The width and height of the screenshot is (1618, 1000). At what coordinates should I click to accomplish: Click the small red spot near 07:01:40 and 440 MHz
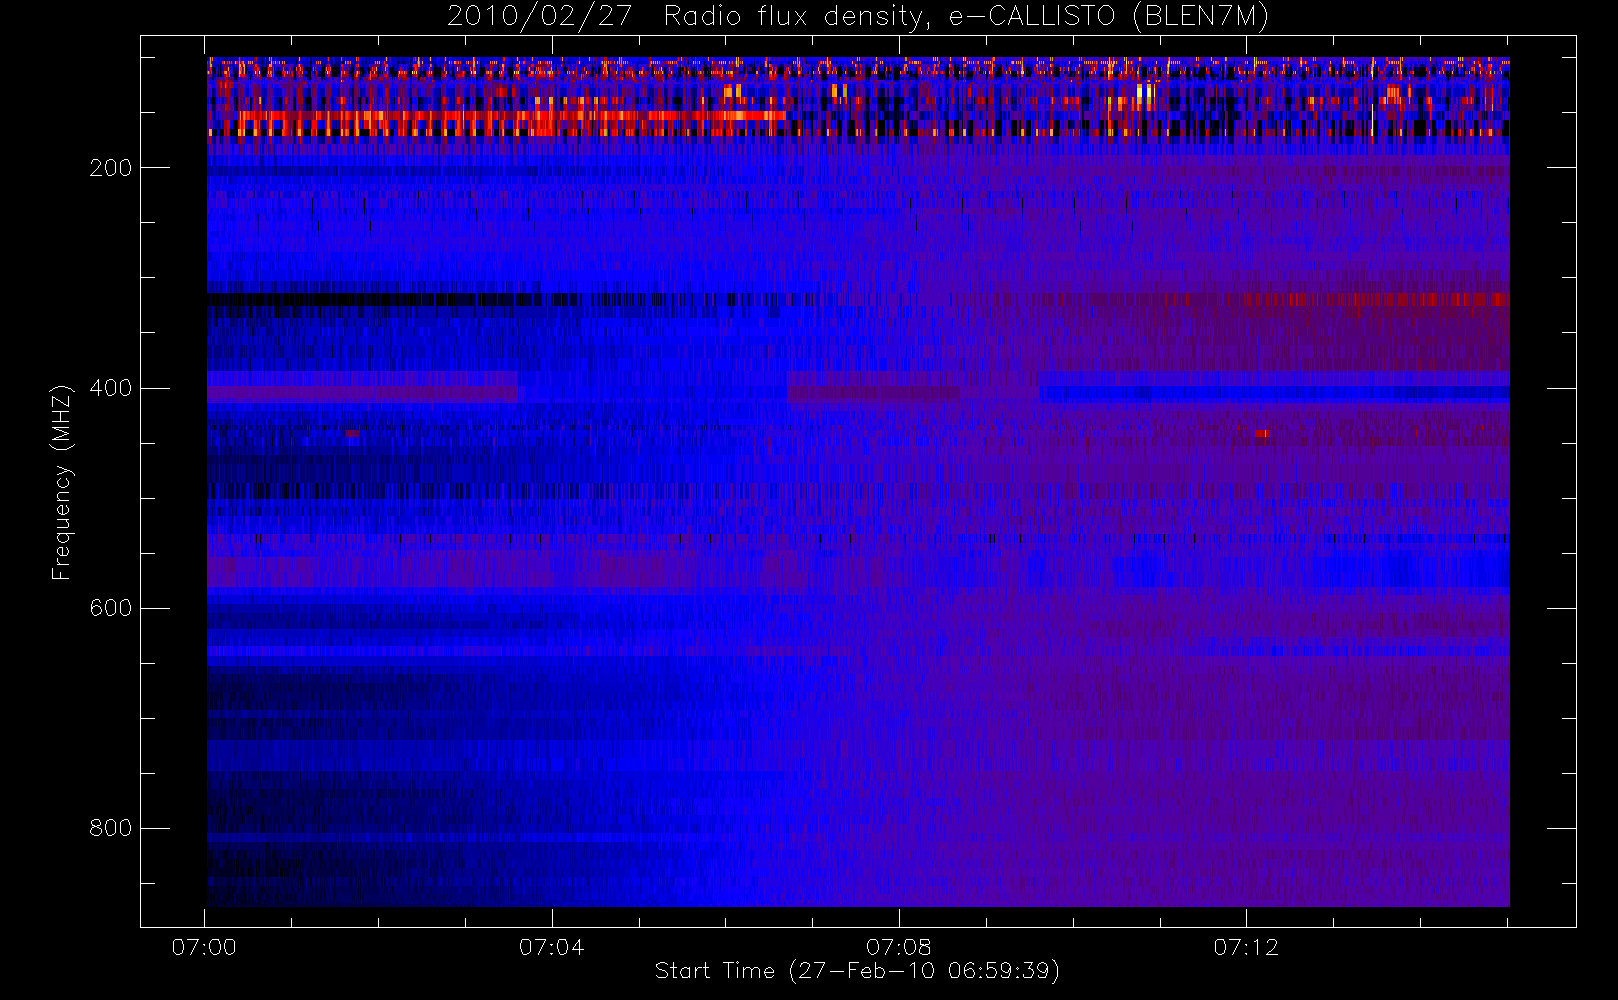[352, 434]
